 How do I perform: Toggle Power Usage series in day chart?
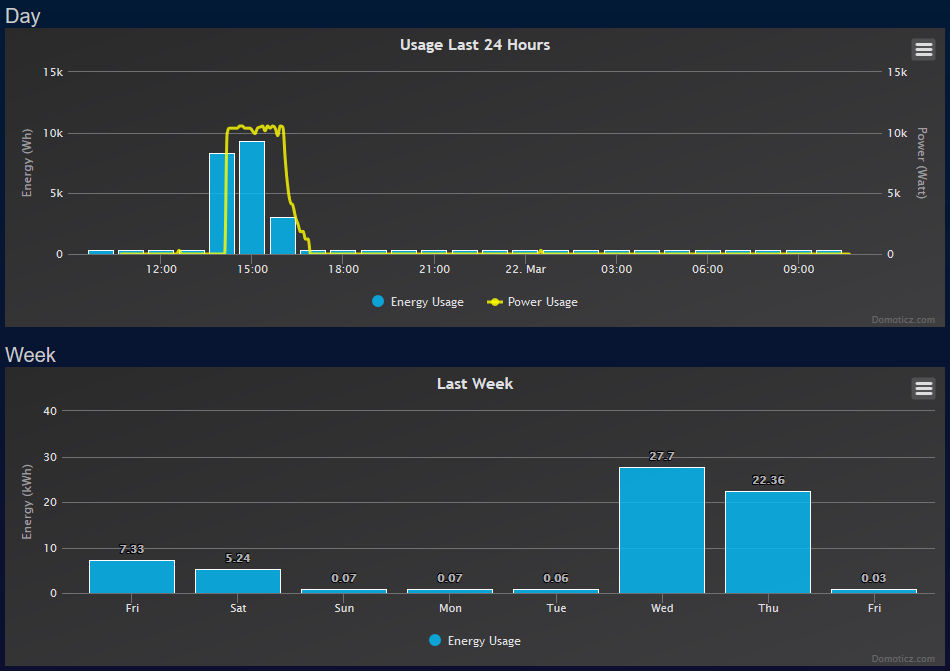point(542,302)
